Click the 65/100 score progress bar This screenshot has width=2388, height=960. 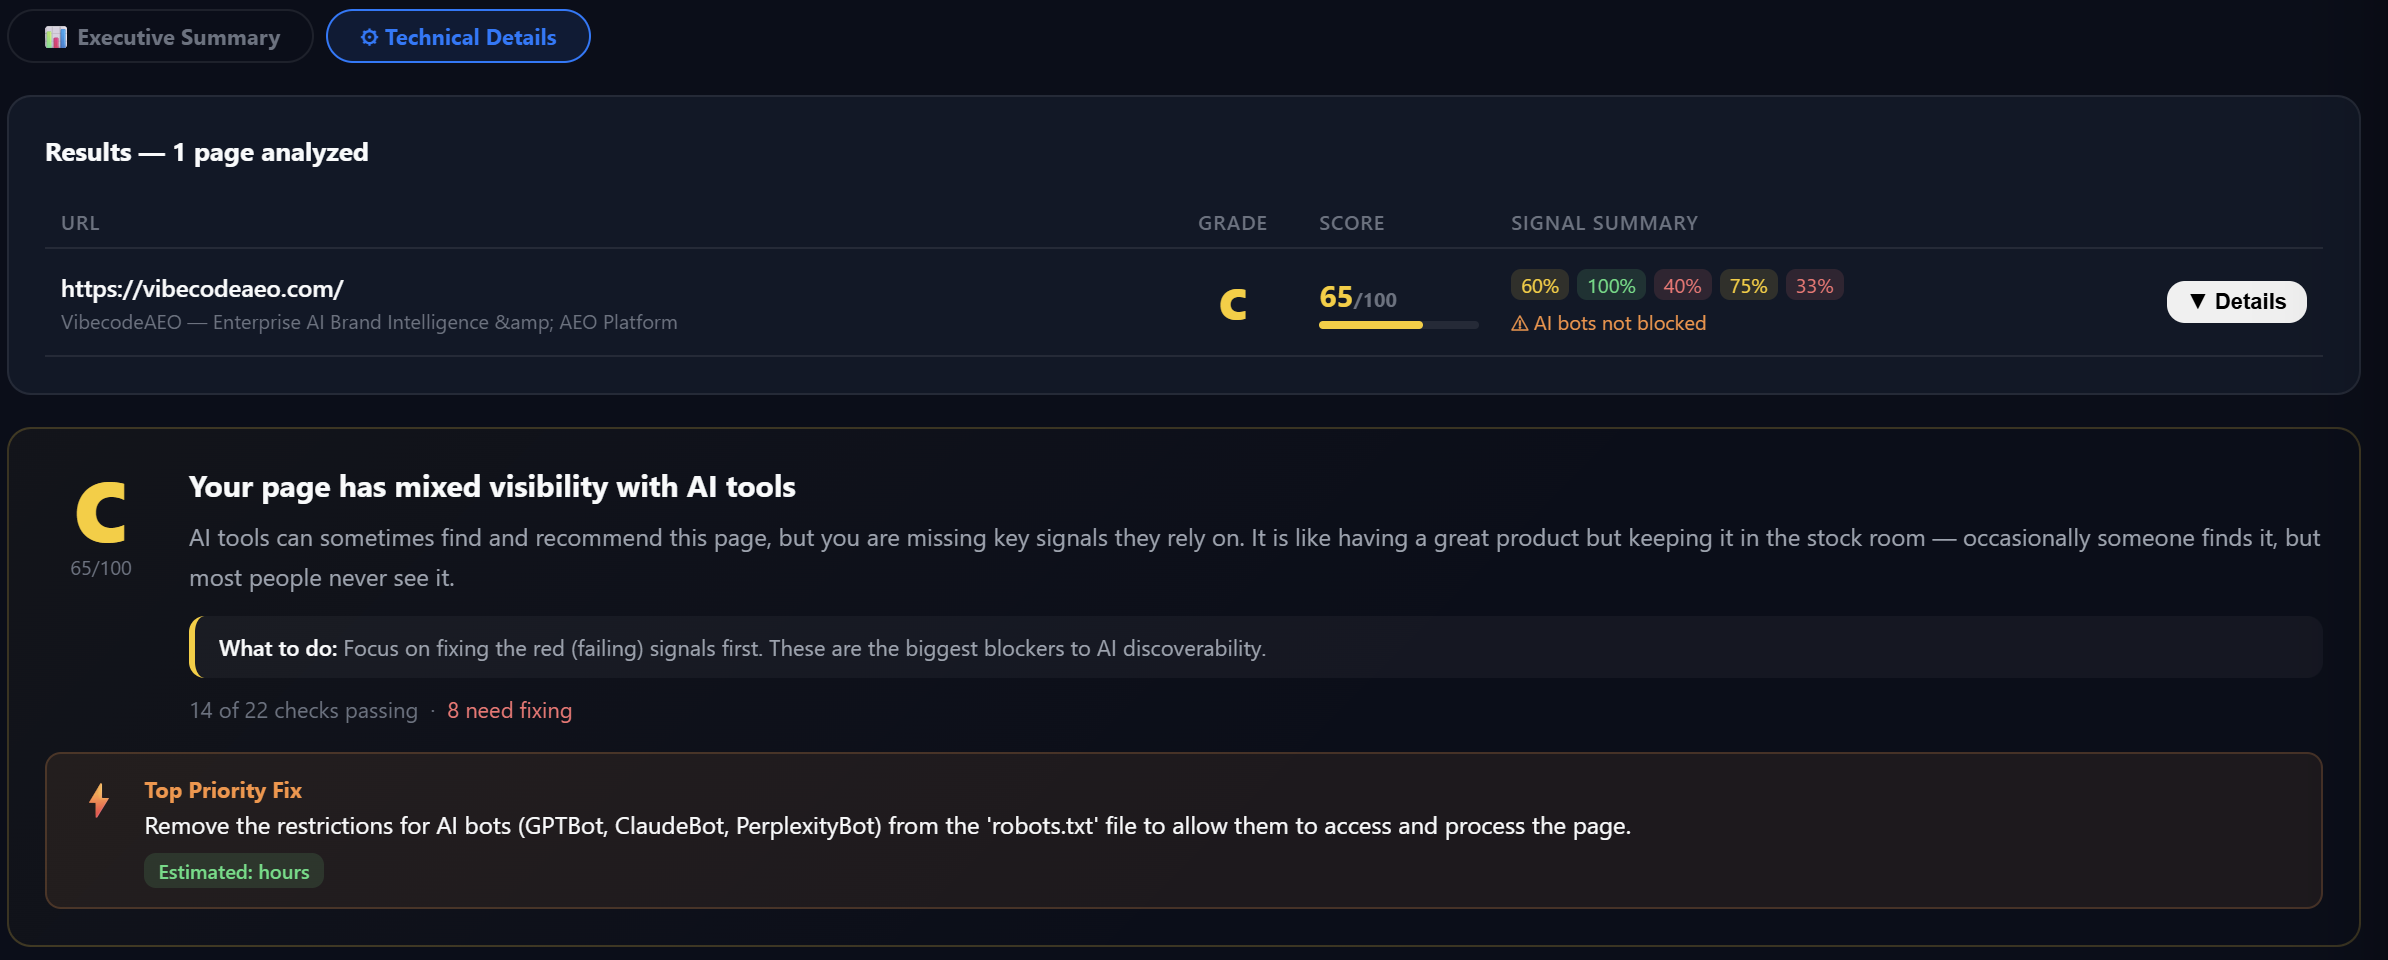[x=1398, y=325]
